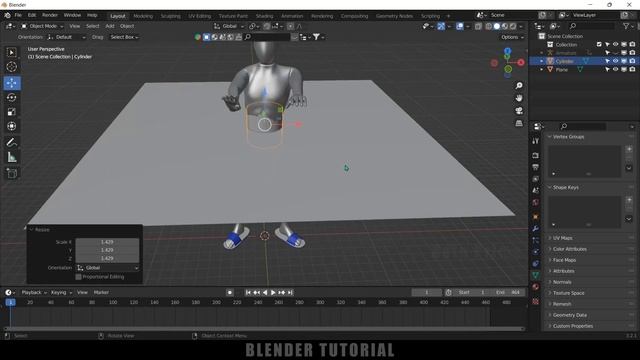
Task: Open the File menu
Action: click(18, 15)
